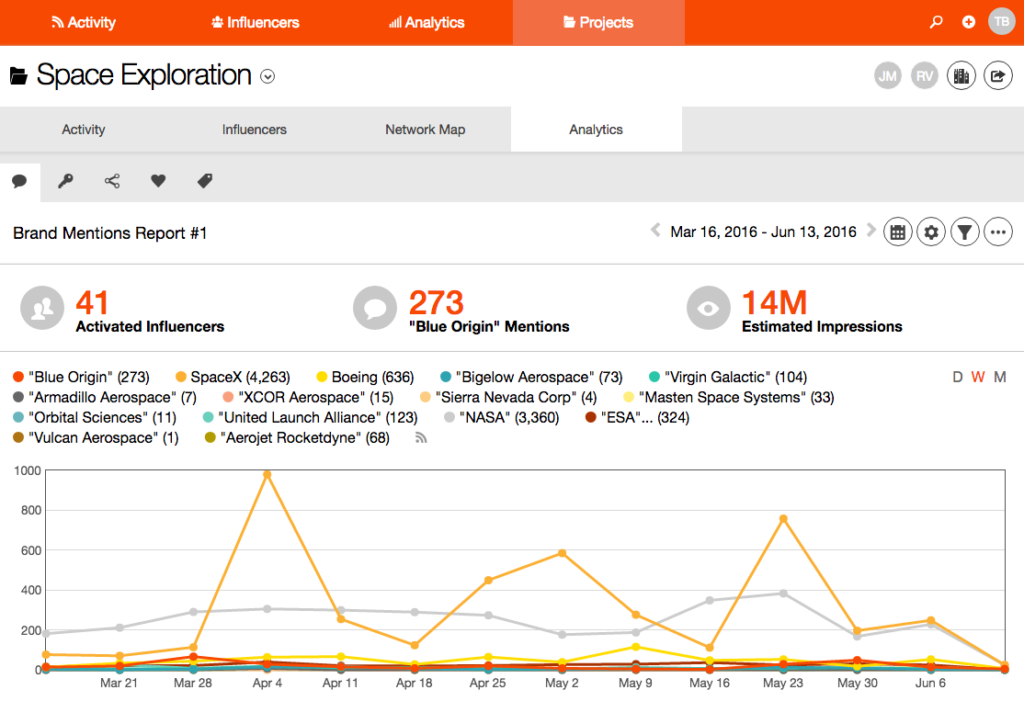The image size is (1024, 701).
Task: Click the plus add icon in top bar
Action: click(968, 22)
